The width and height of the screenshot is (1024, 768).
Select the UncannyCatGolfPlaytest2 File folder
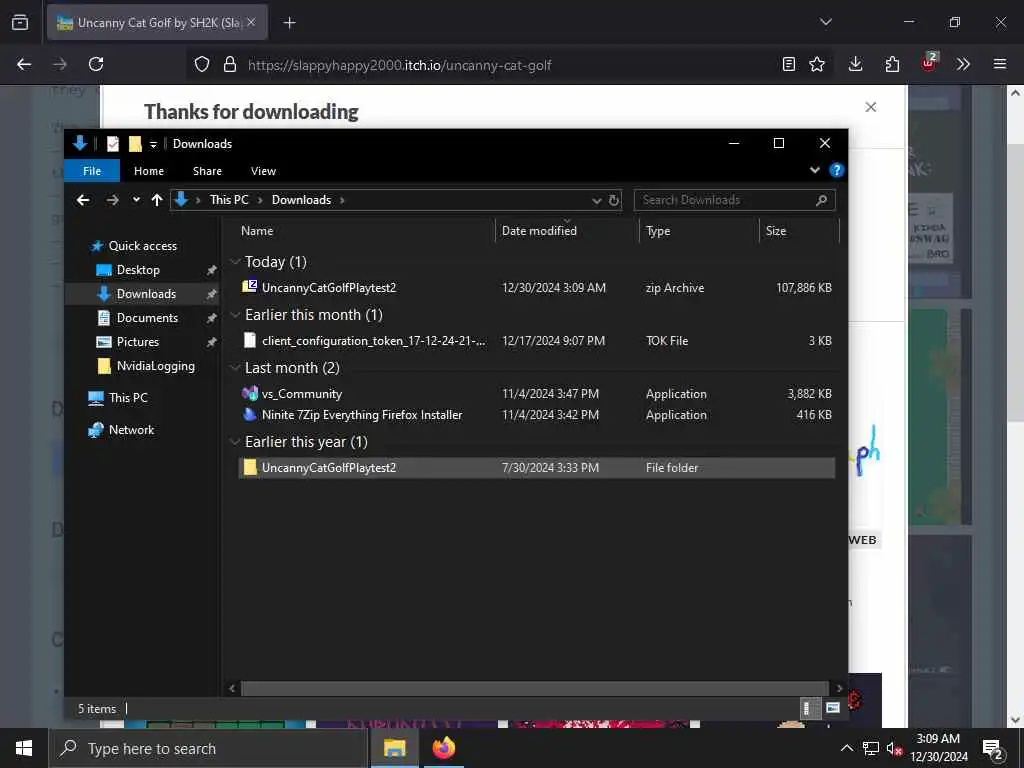536,468
